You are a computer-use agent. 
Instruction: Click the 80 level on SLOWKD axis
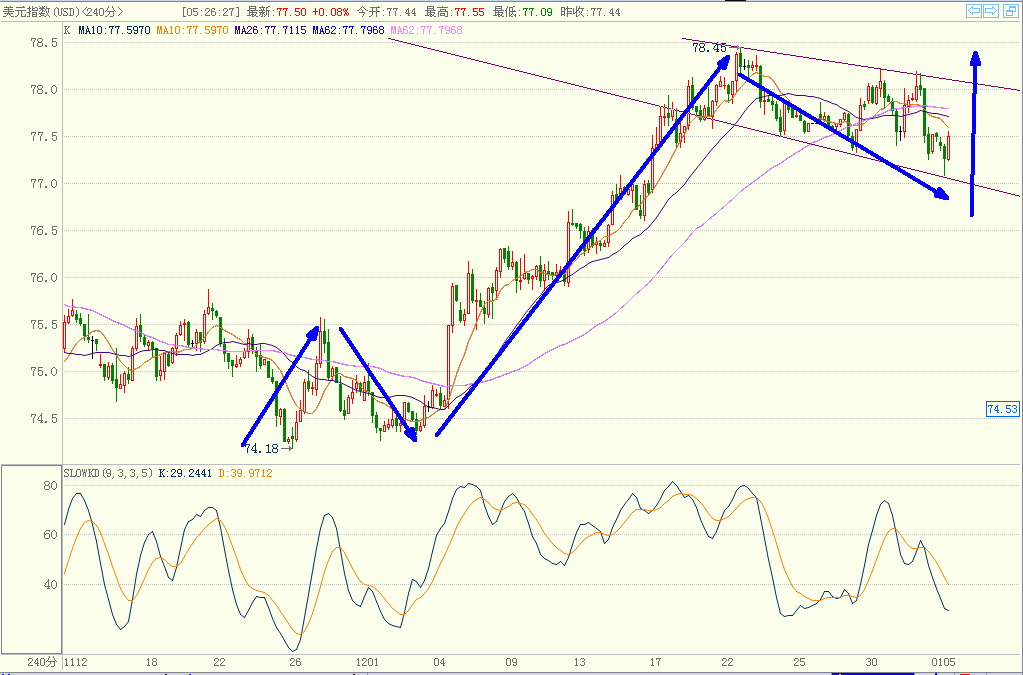click(51, 486)
